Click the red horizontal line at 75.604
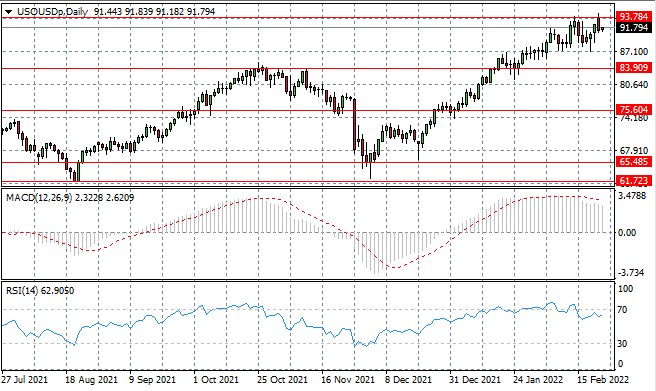The image size is (656, 391). coord(308,111)
